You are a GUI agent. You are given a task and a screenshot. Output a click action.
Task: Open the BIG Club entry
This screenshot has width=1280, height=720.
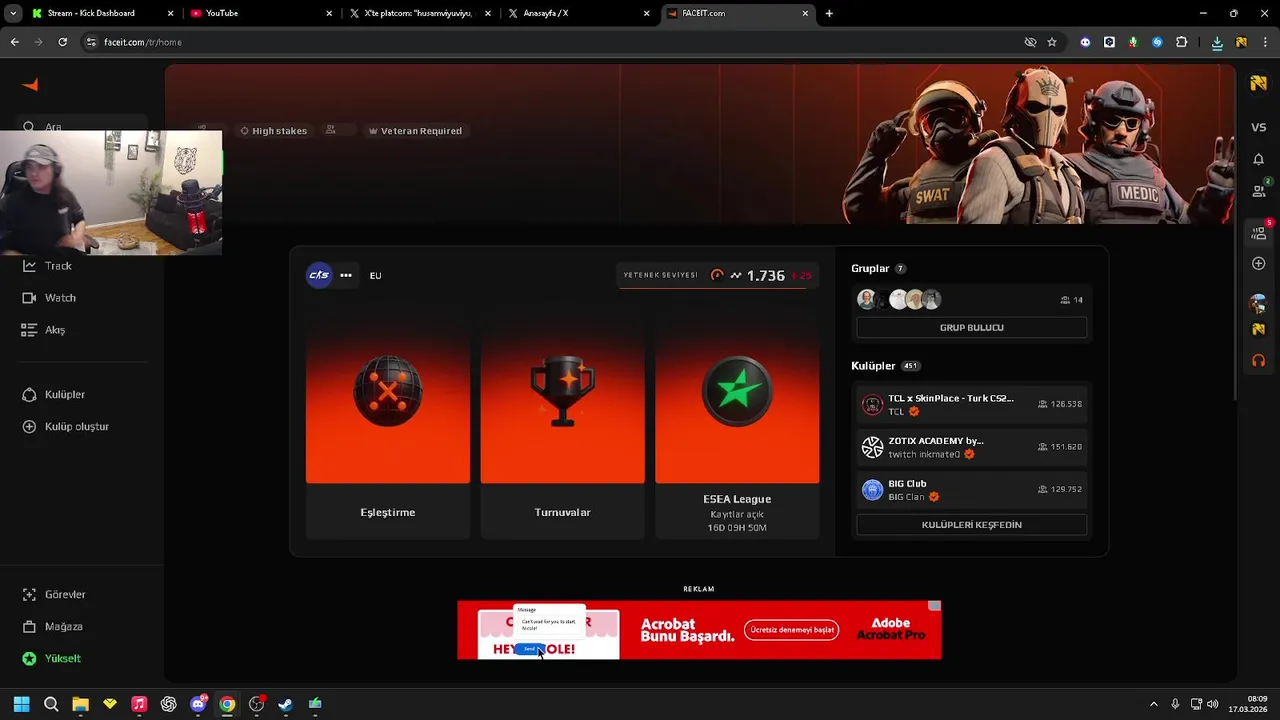coord(971,490)
